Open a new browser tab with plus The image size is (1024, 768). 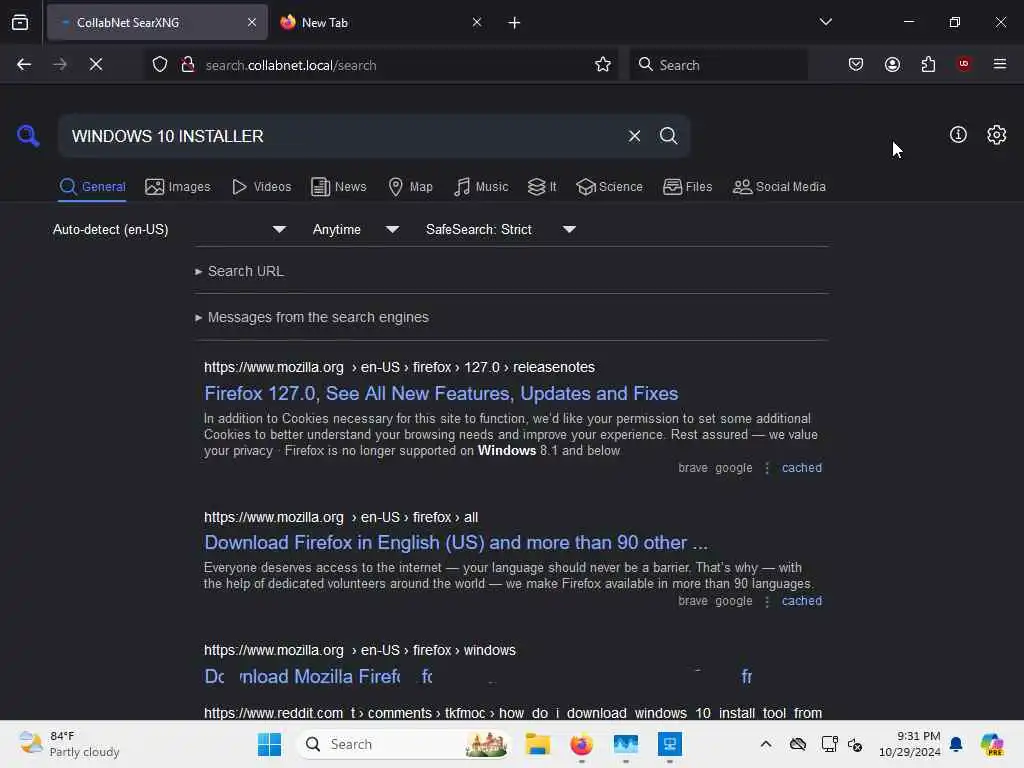pos(515,23)
